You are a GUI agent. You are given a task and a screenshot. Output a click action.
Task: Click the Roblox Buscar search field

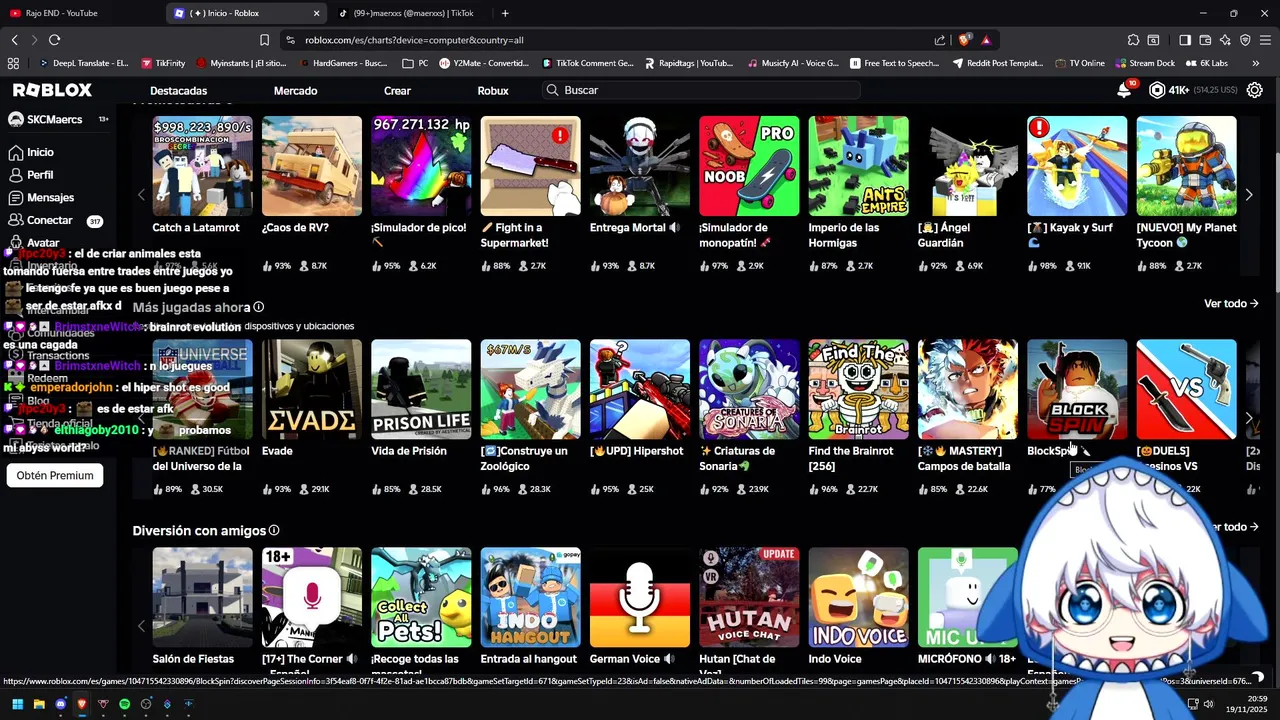[700, 90]
